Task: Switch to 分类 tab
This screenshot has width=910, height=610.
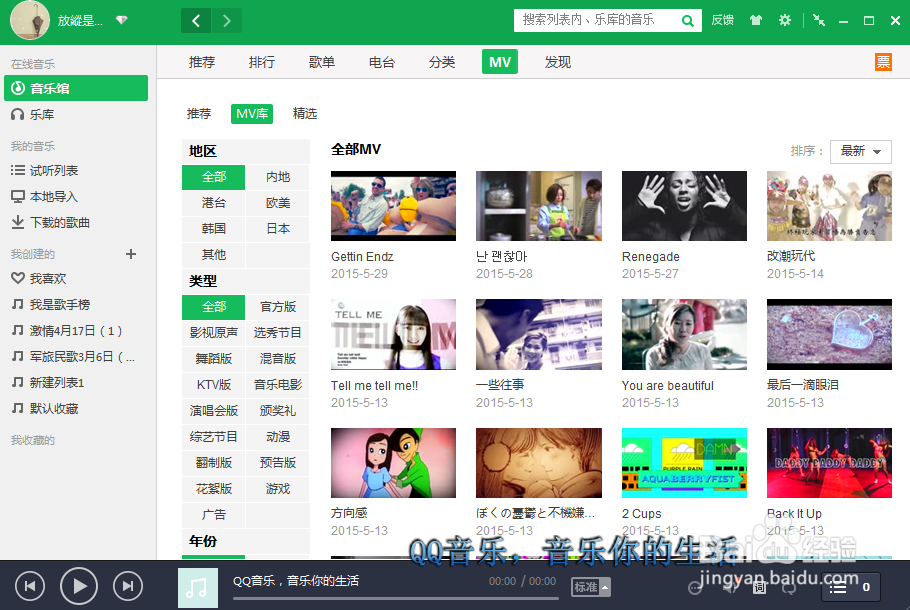Action: tap(442, 62)
